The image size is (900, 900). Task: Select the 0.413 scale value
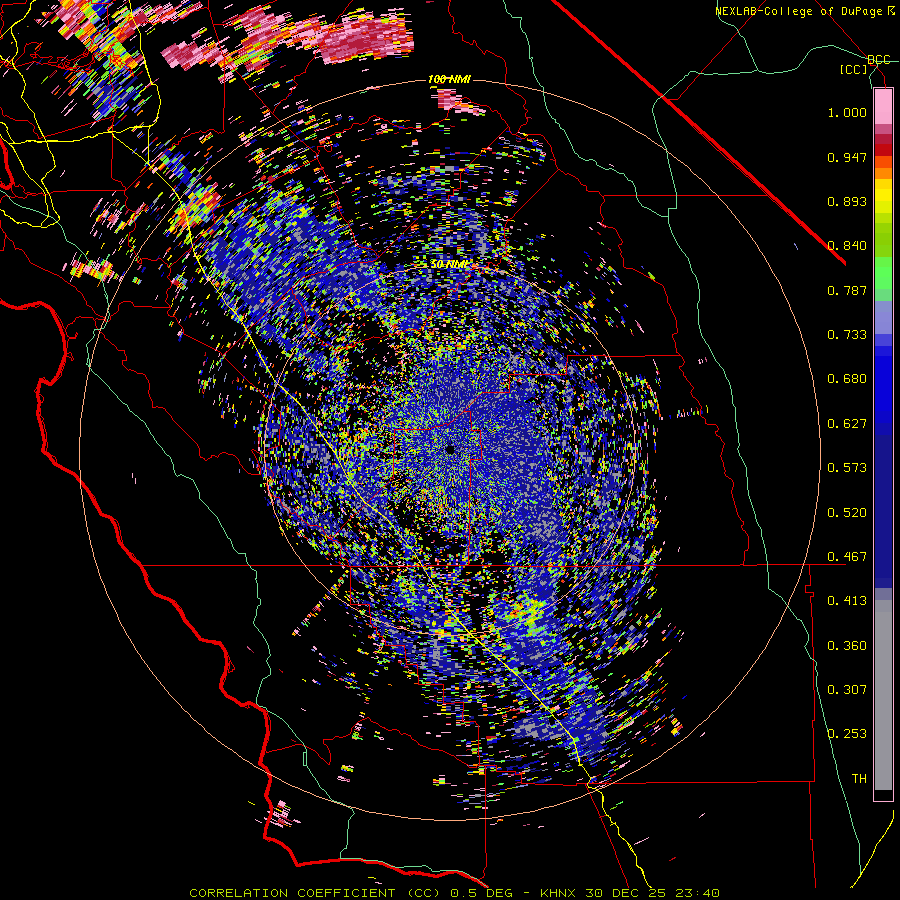(847, 601)
